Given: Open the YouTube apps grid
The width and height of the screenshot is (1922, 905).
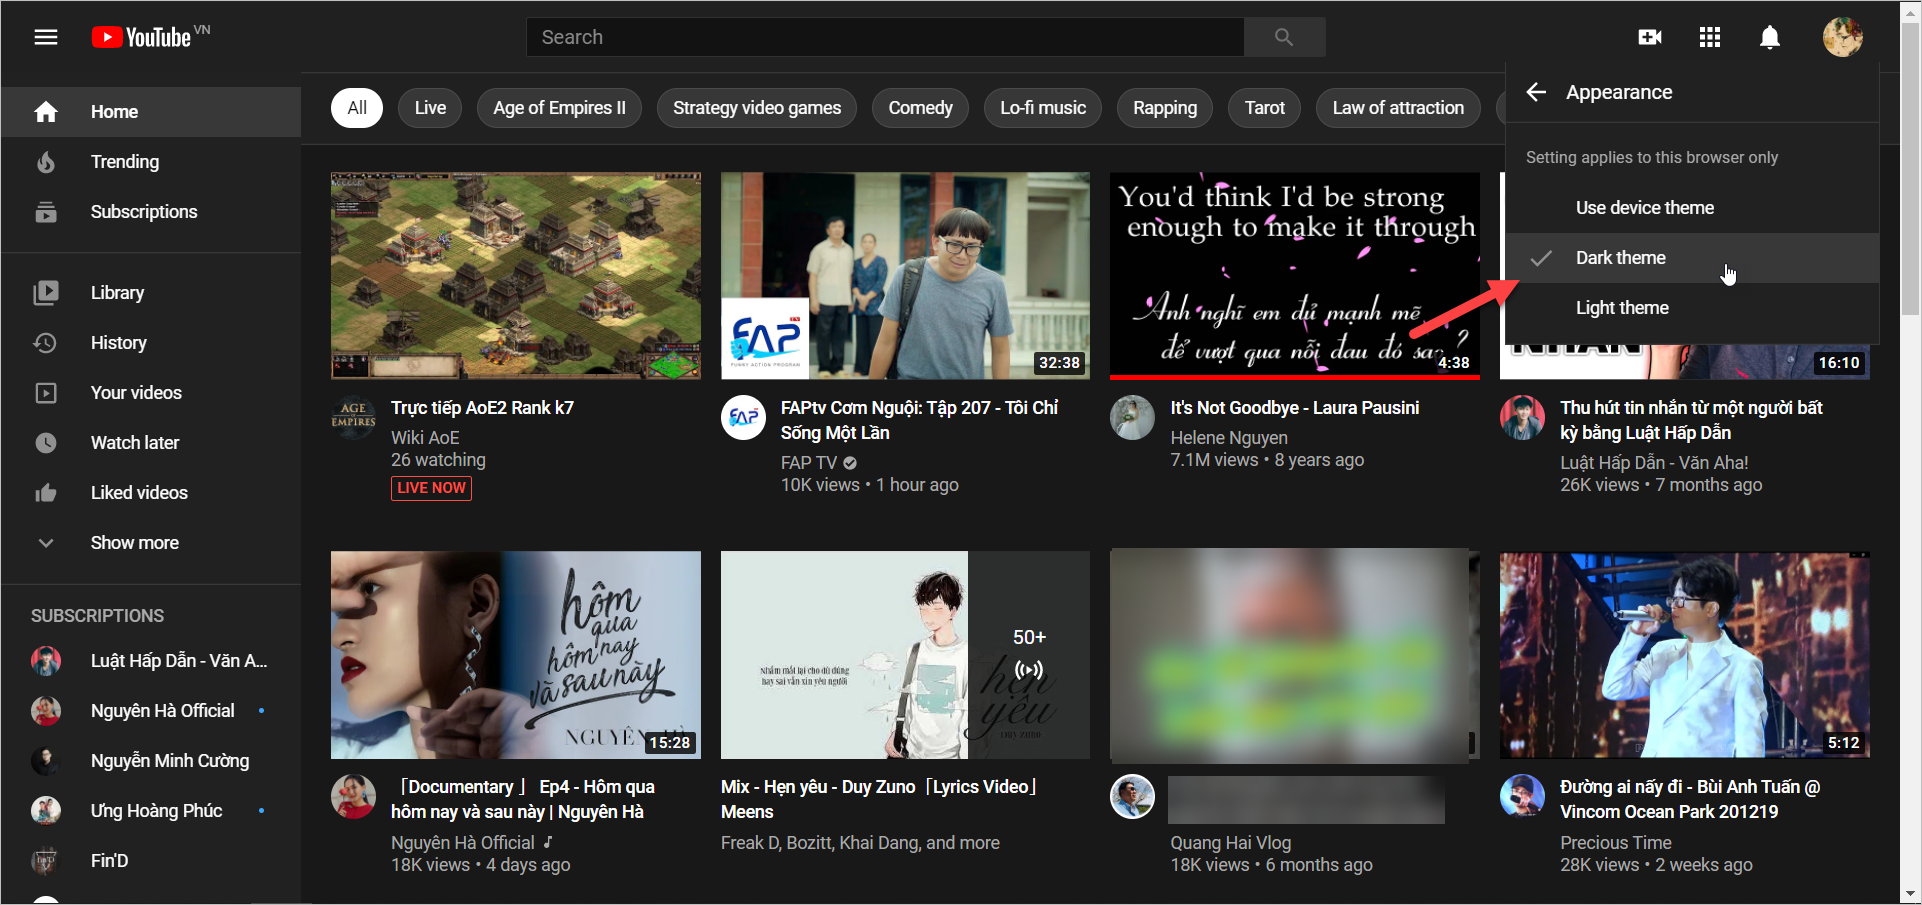Looking at the screenshot, I should (x=1709, y=37).
